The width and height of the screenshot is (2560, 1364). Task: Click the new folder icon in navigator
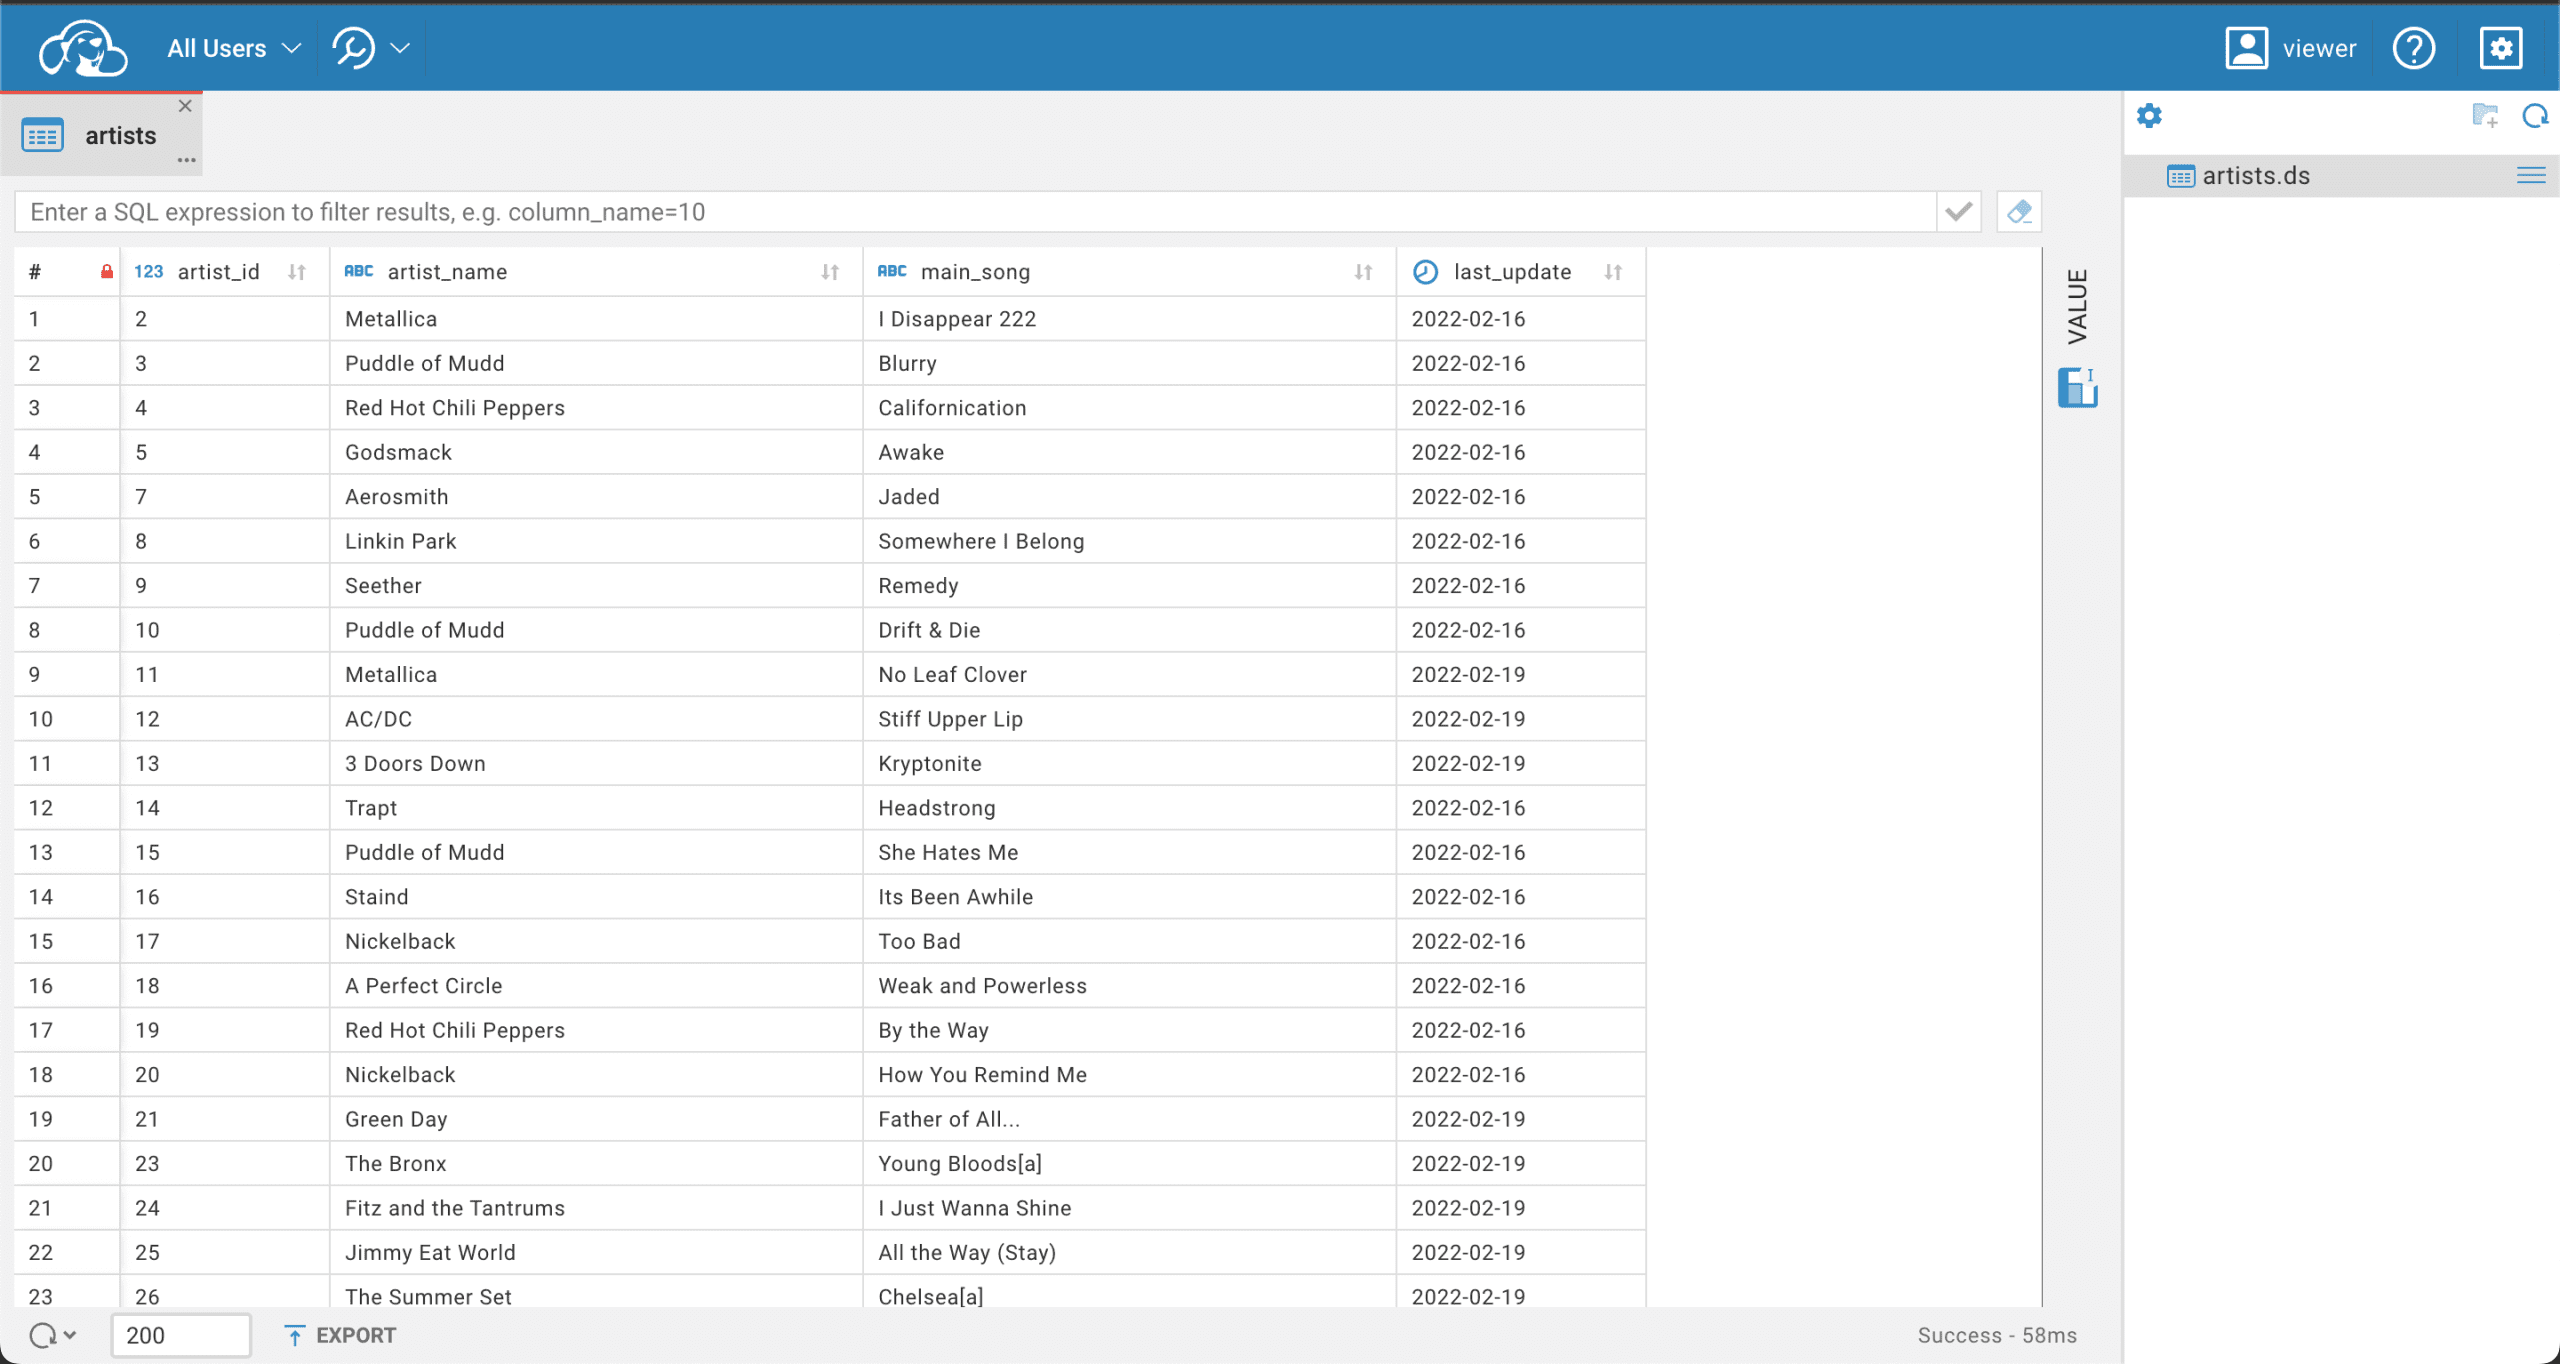(x=2485, y=116)
